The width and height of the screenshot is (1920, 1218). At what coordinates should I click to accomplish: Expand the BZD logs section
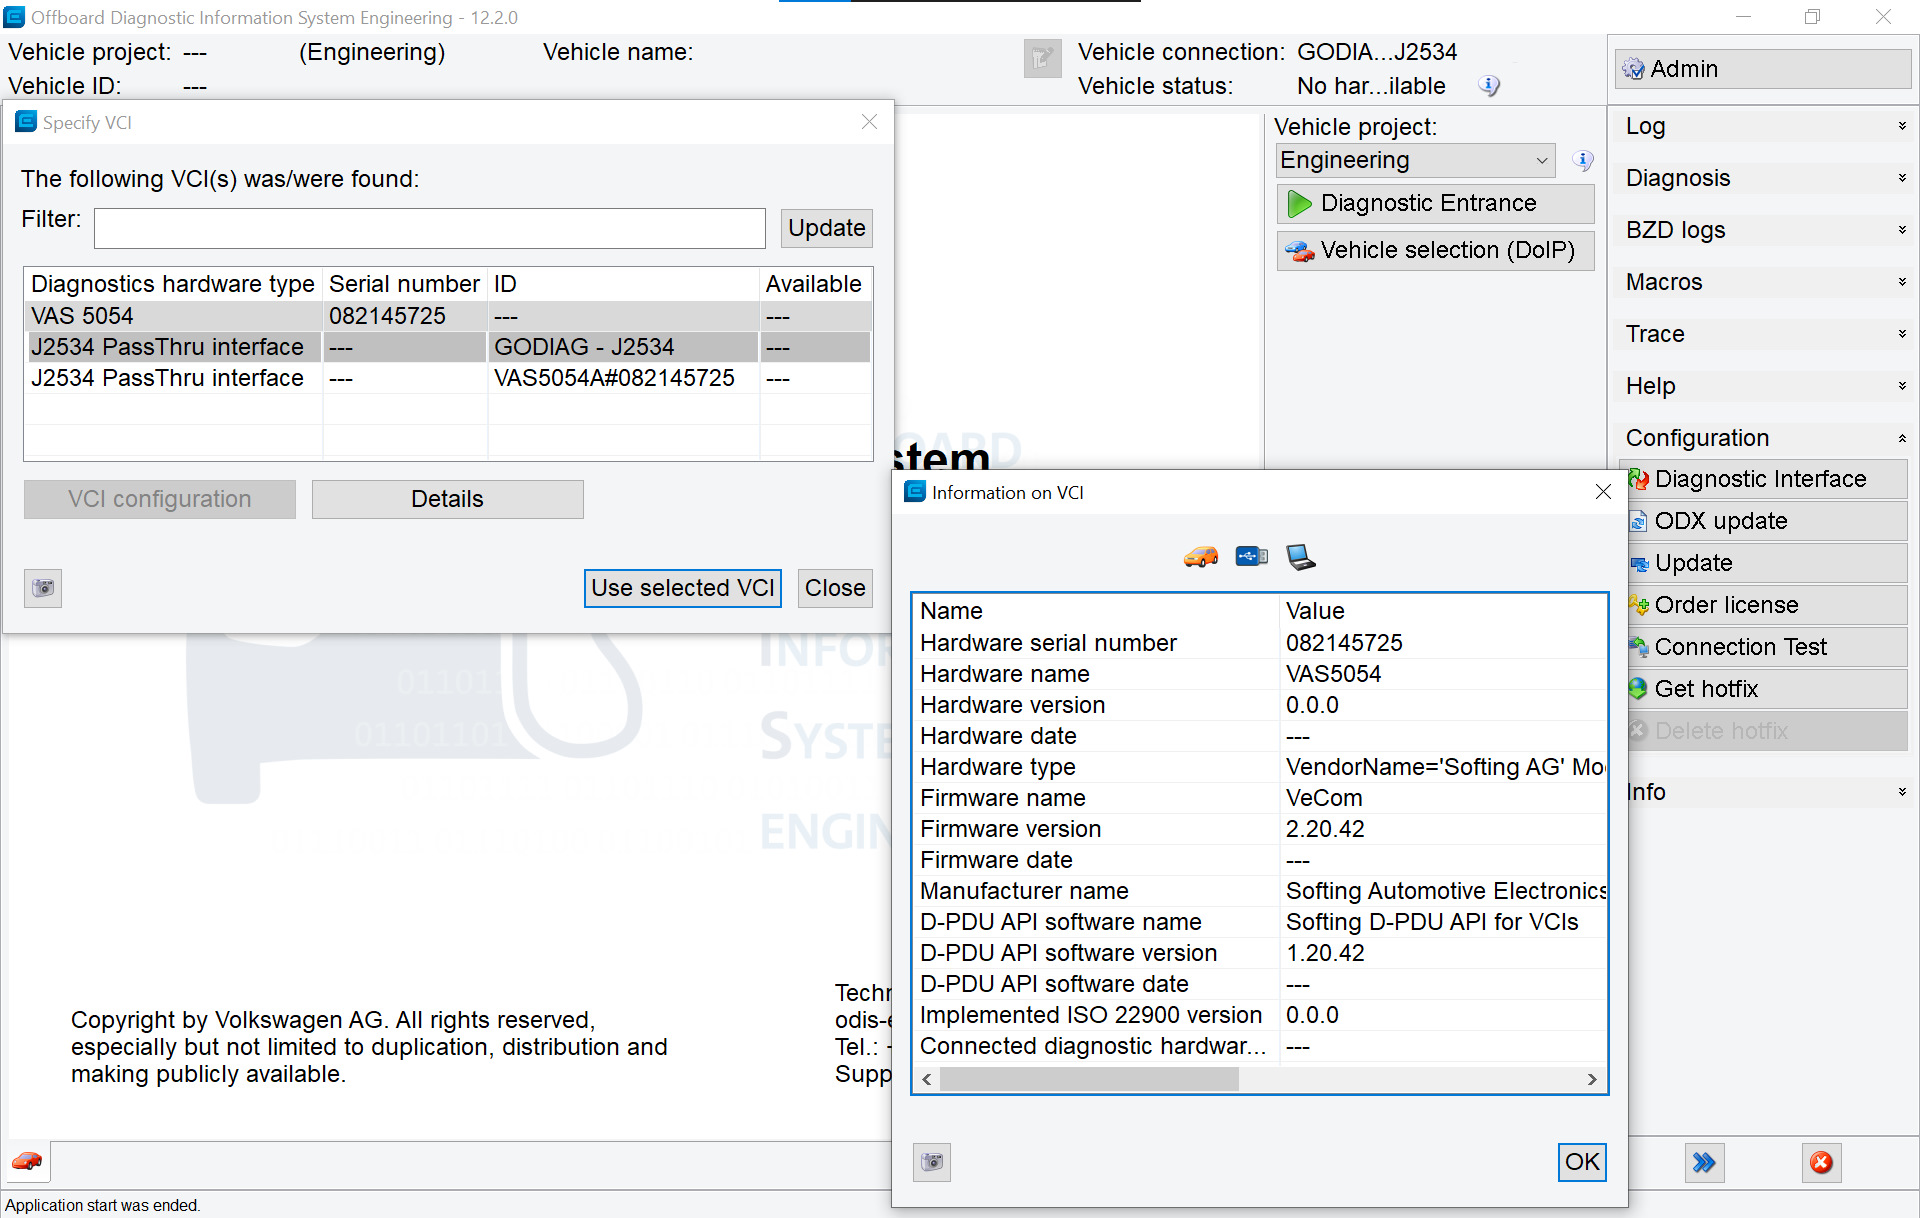pos(1765,230)
